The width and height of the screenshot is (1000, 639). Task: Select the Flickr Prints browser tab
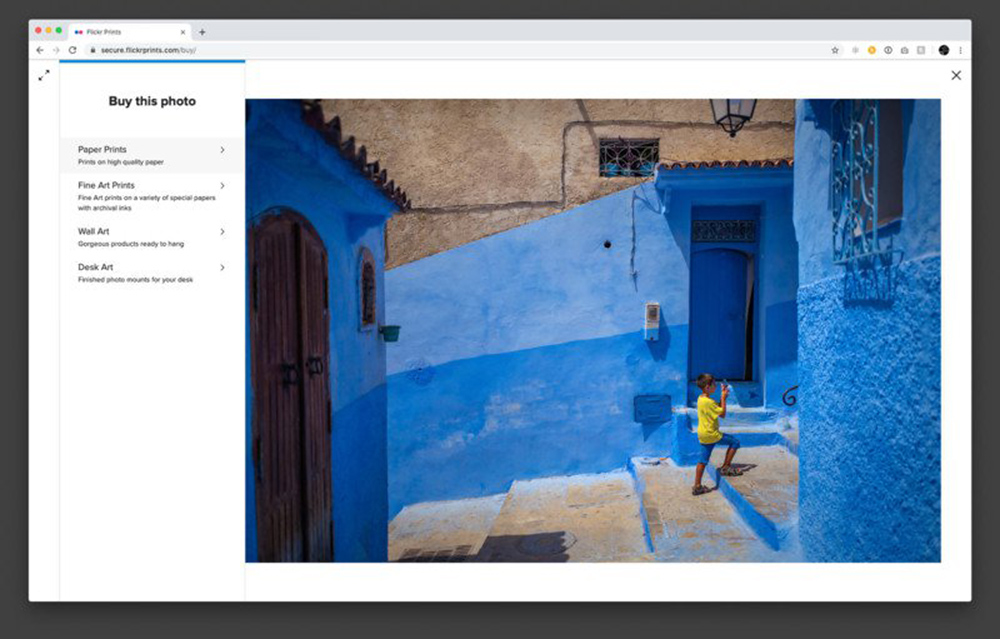(x=120, y=32)
